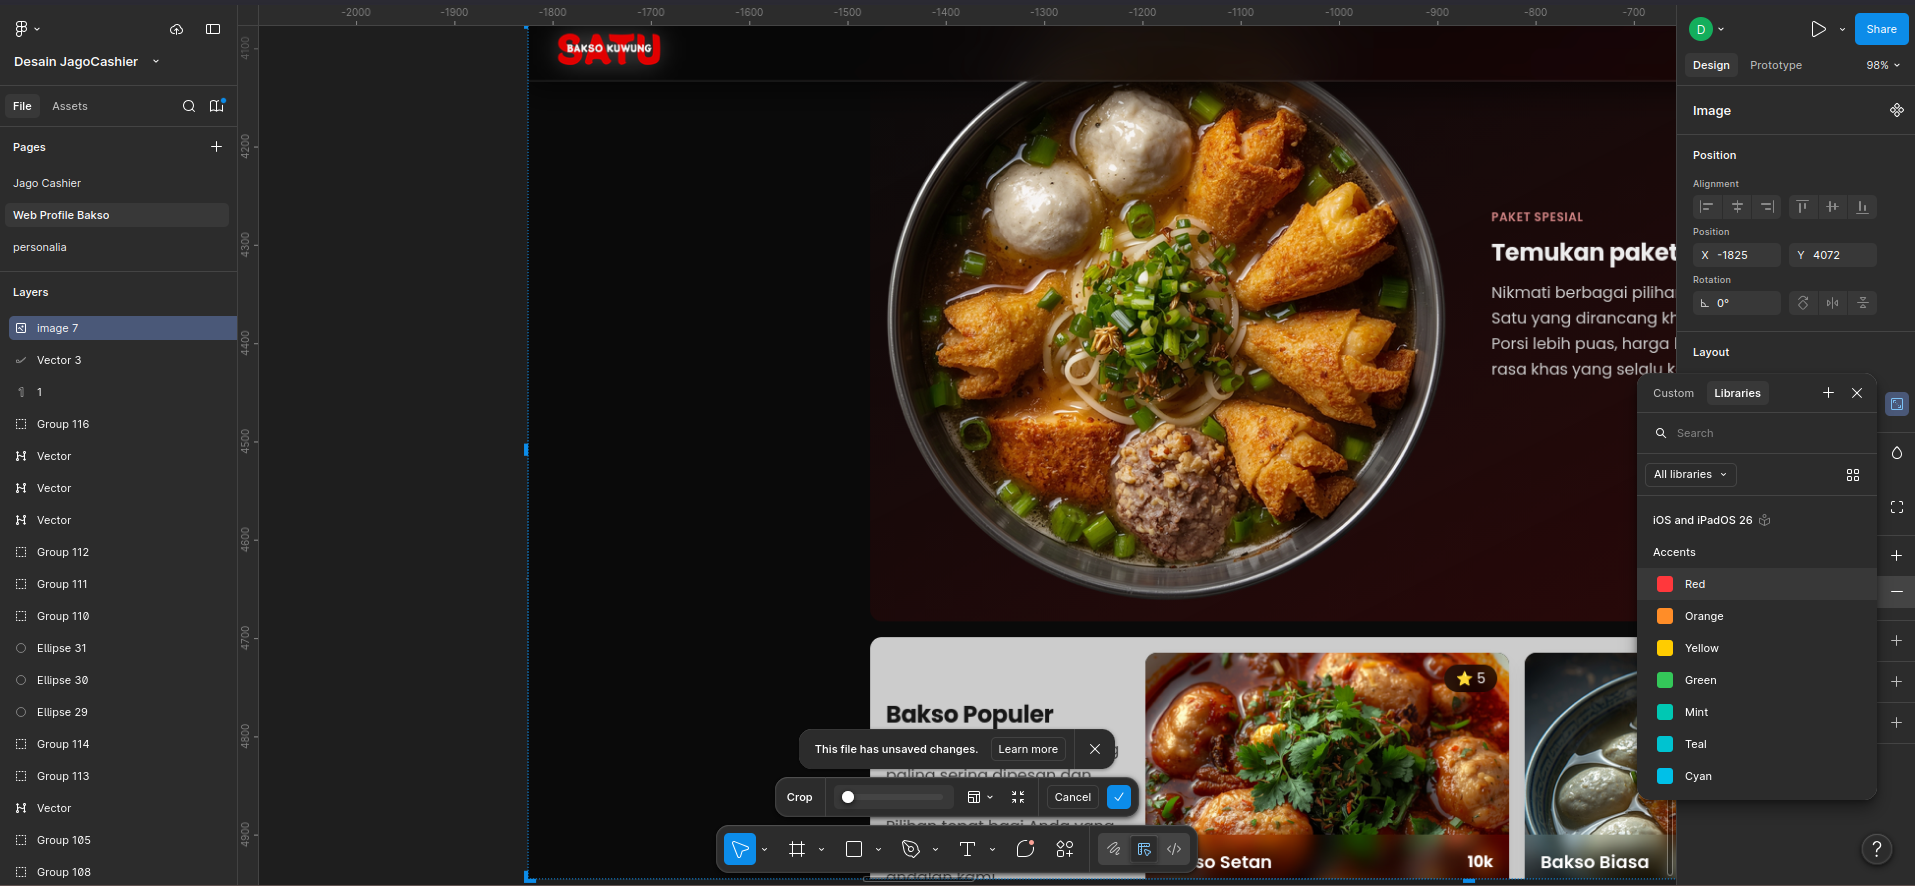The image size is (1915, 886).
Task: Open the presentation options arrow
Action: point(1842,29)
